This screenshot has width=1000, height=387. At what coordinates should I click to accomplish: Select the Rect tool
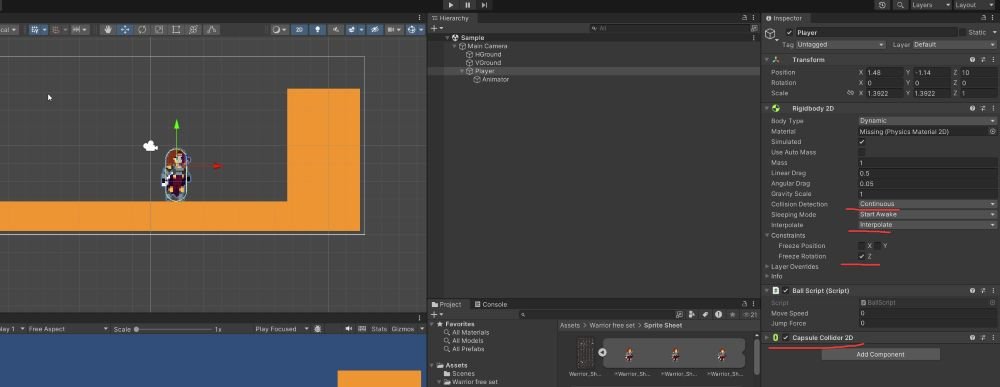(x=176, y=29)
